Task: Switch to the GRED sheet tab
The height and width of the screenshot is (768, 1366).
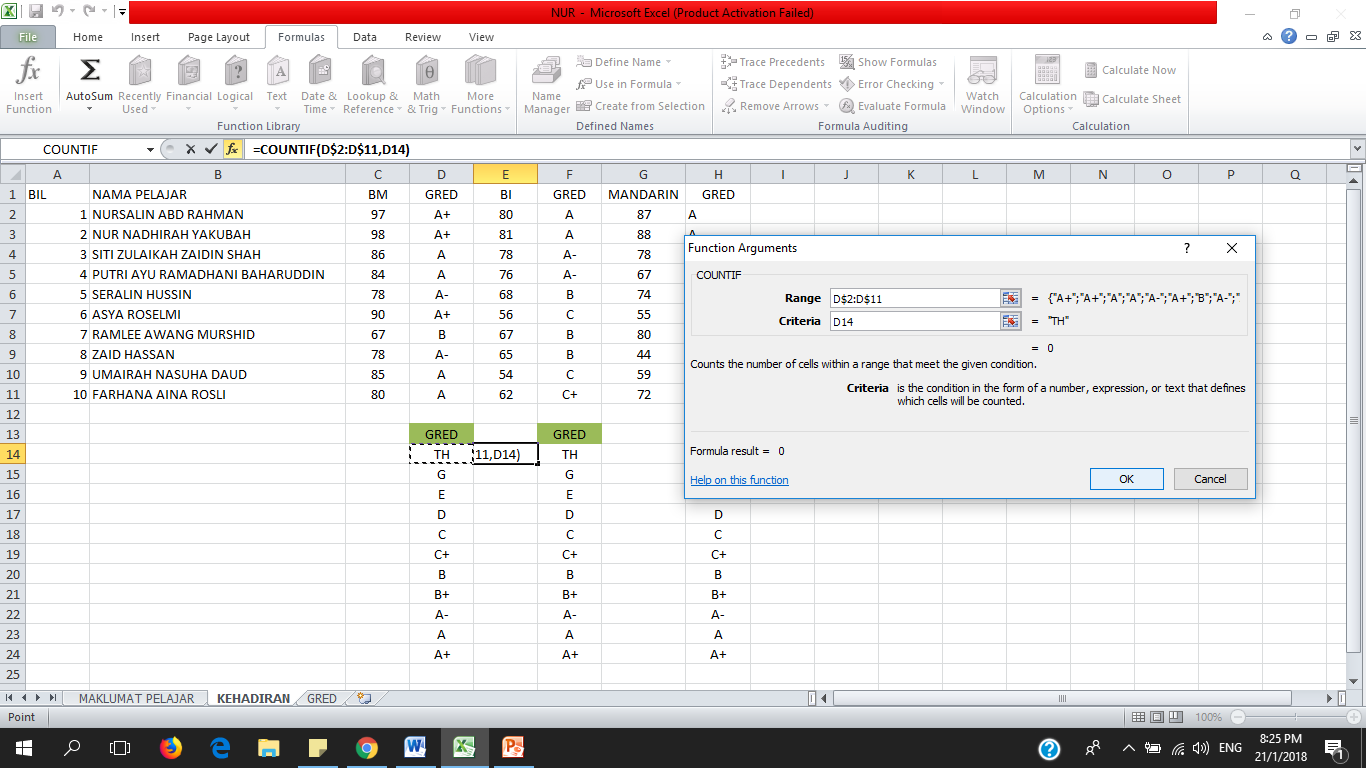Action: click(320, 699)
